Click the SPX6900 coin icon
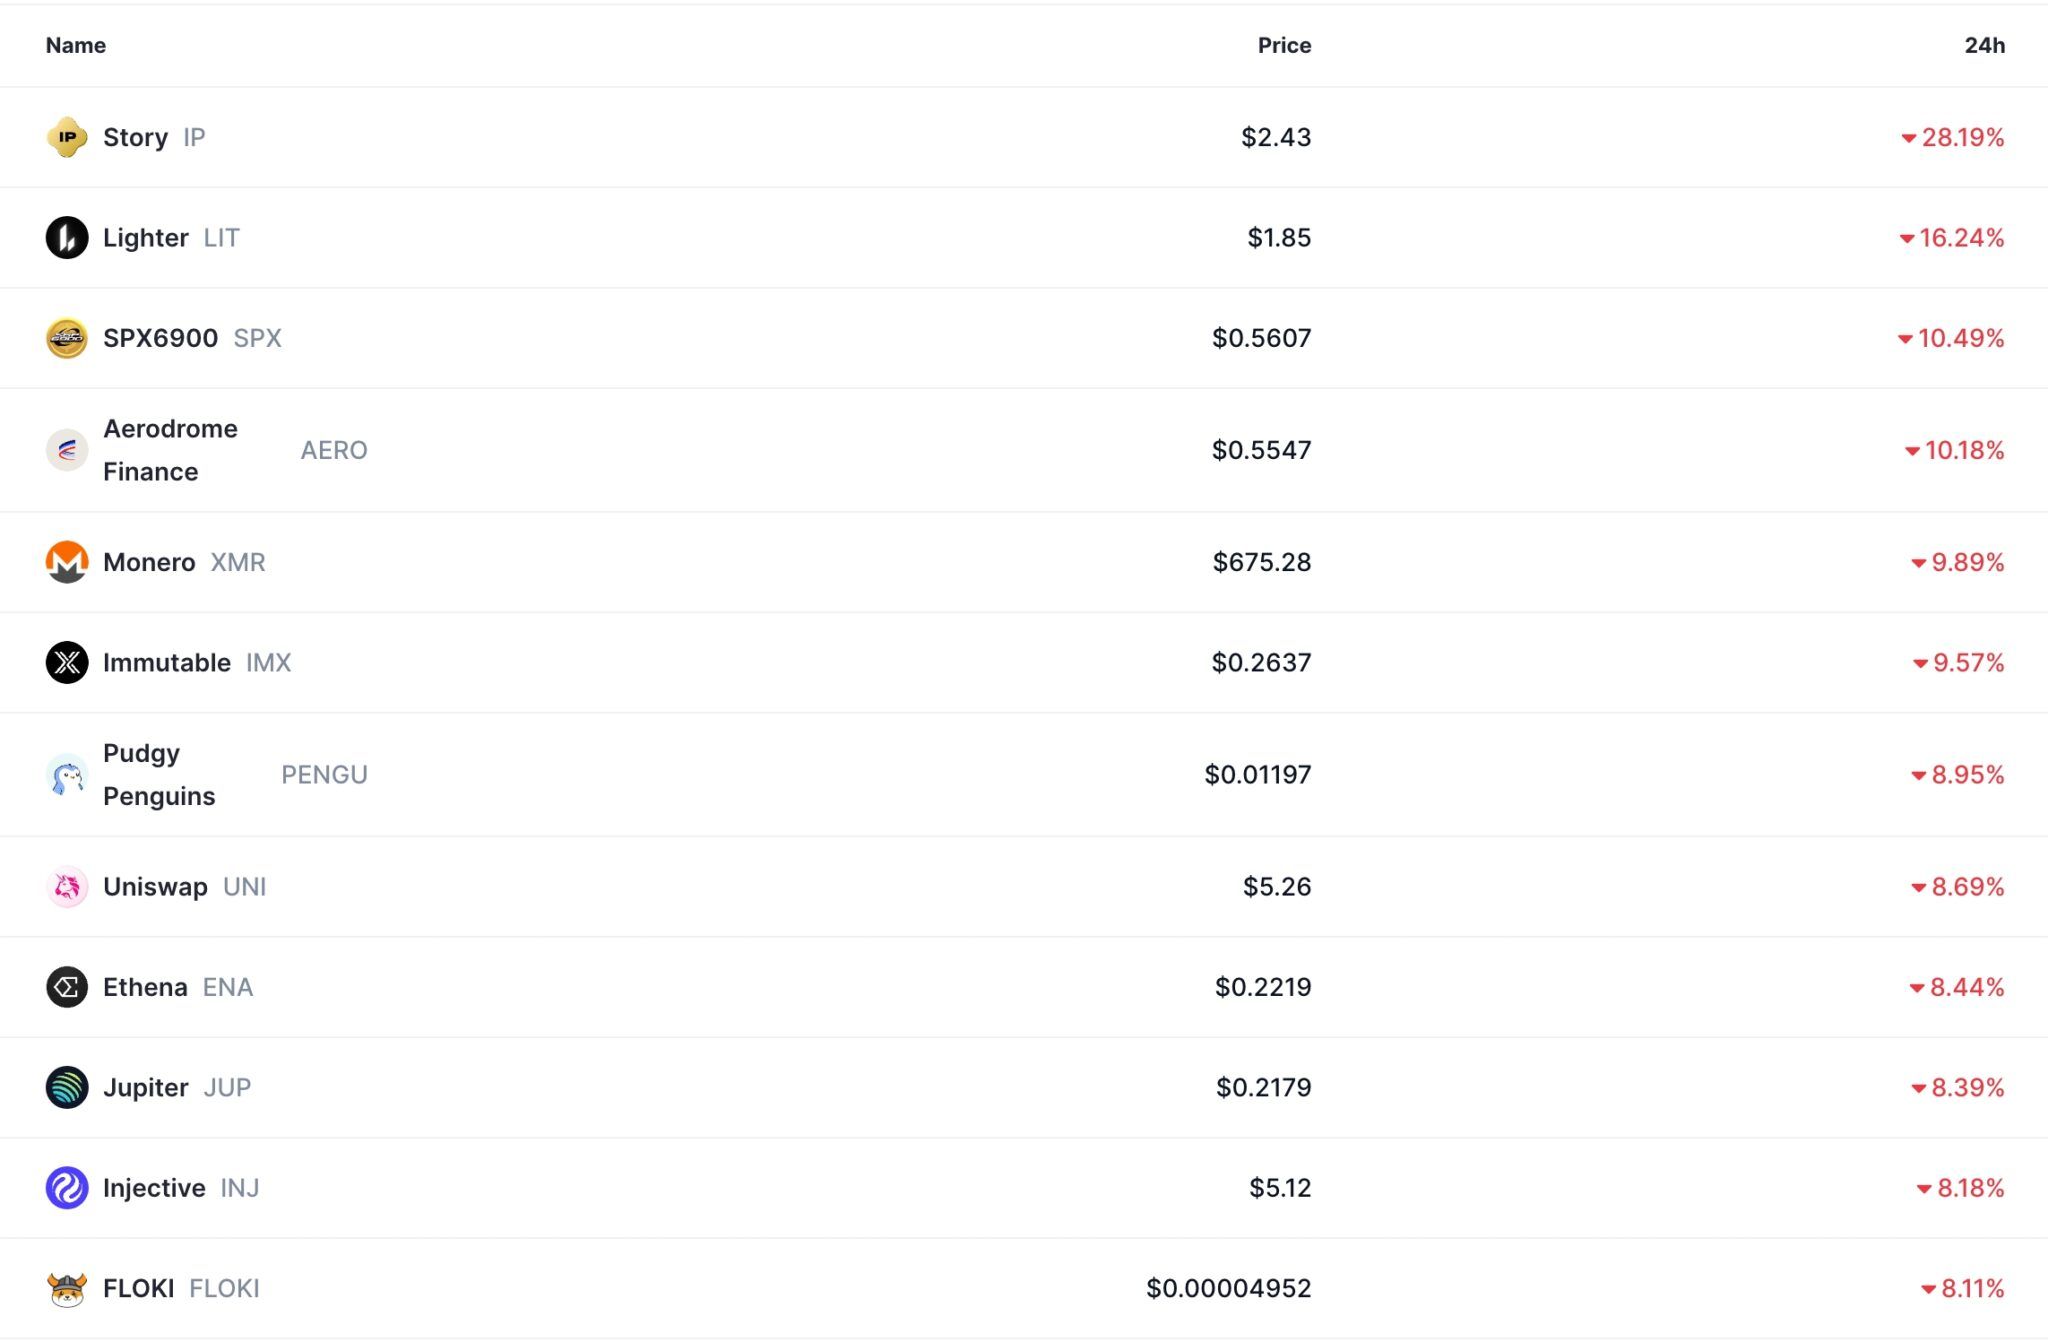This screenshot has height=1342, width=2048. point(67,338)
